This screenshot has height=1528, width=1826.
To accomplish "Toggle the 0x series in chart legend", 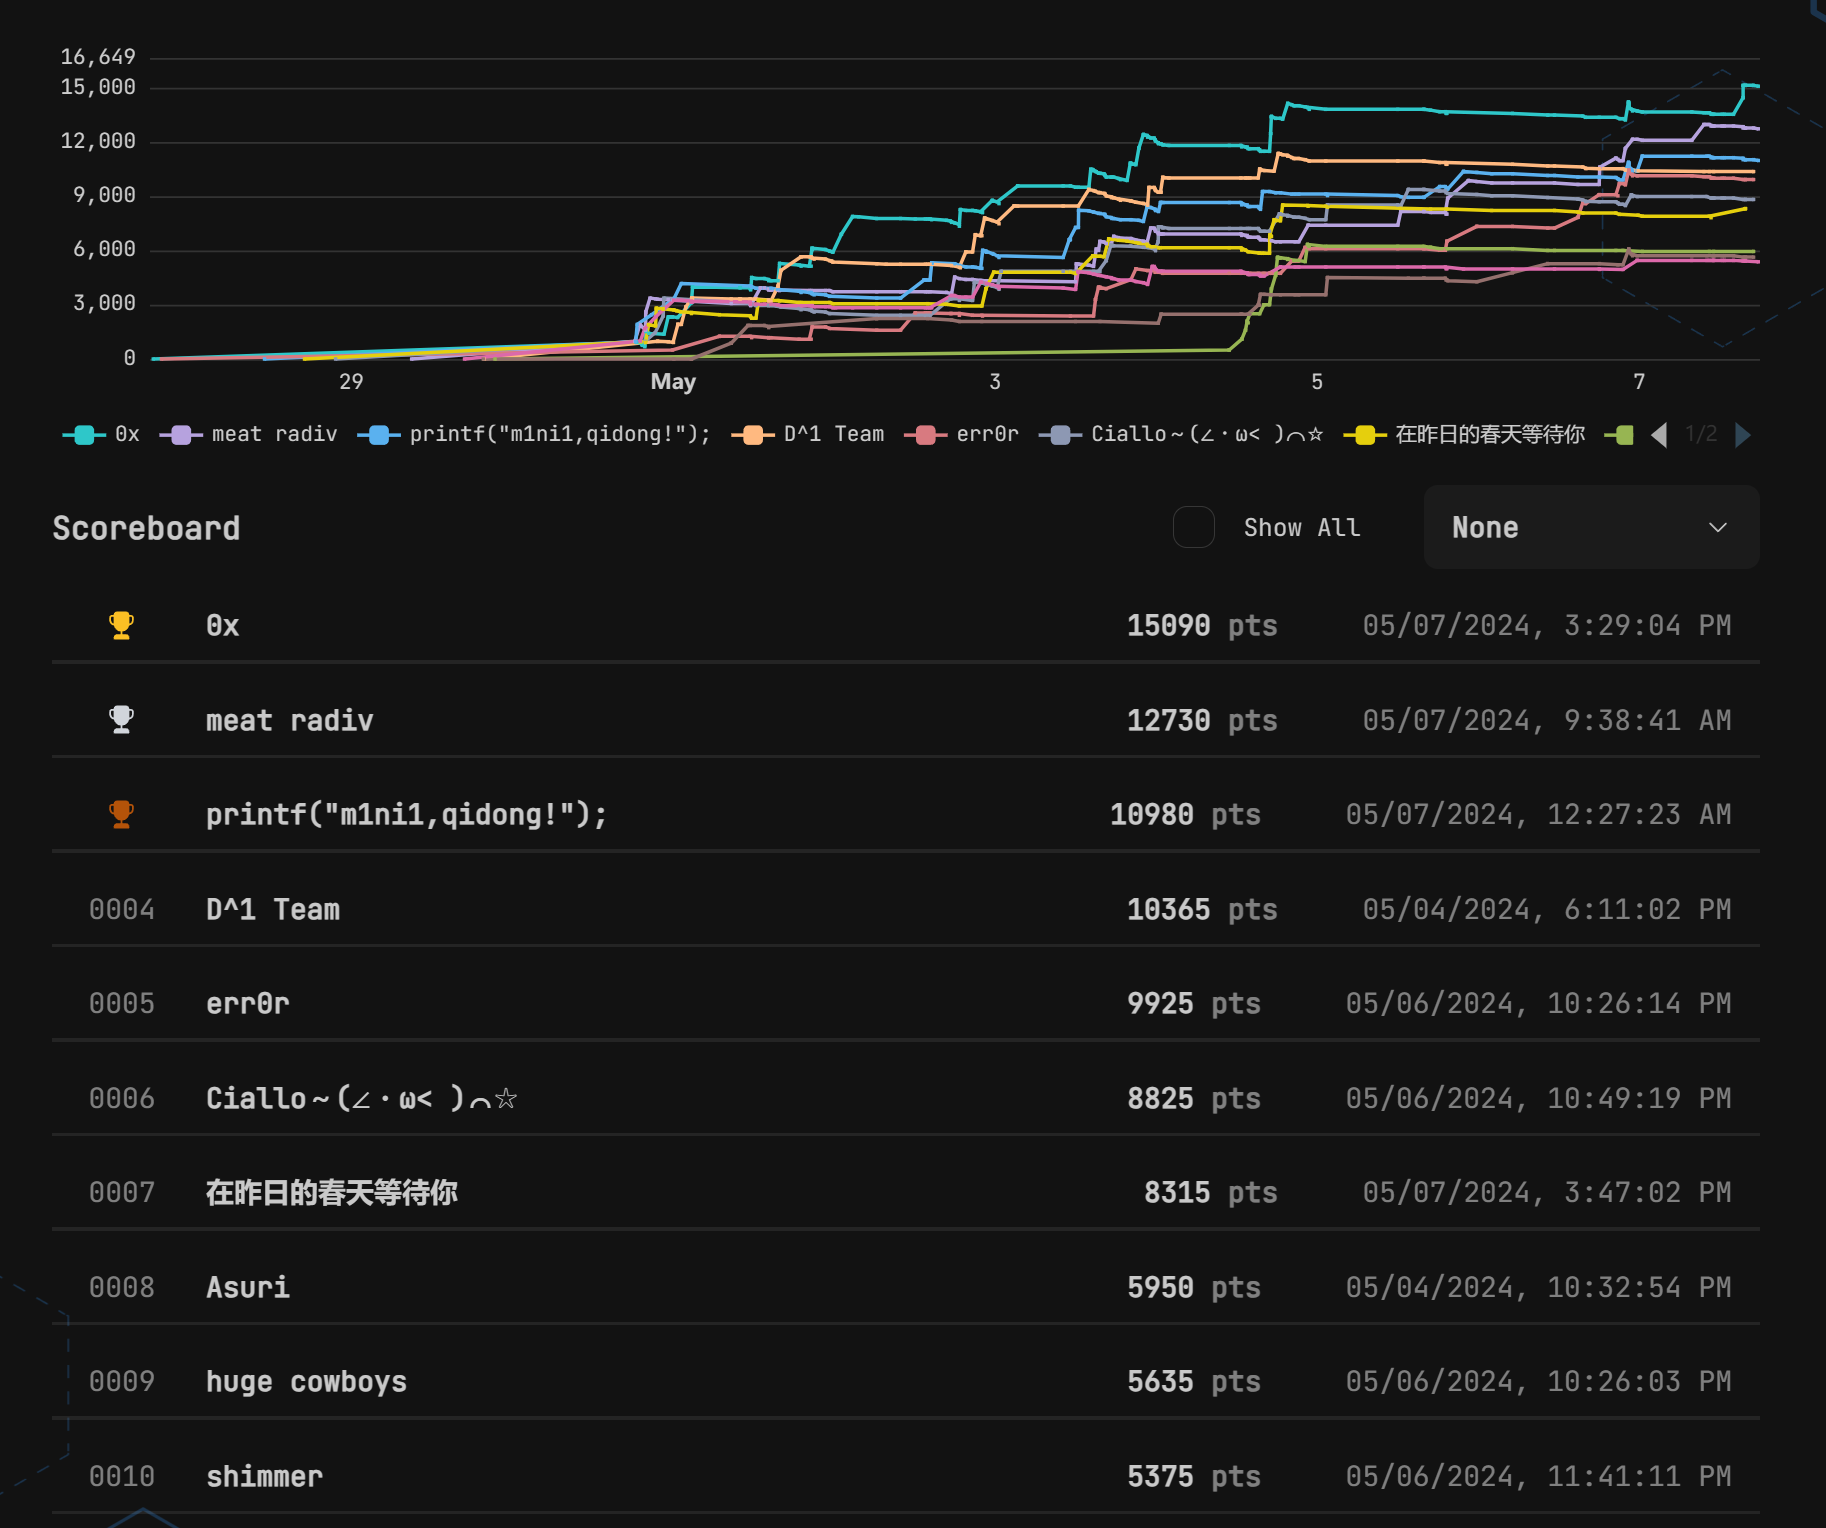I will (x=101, y=434).
